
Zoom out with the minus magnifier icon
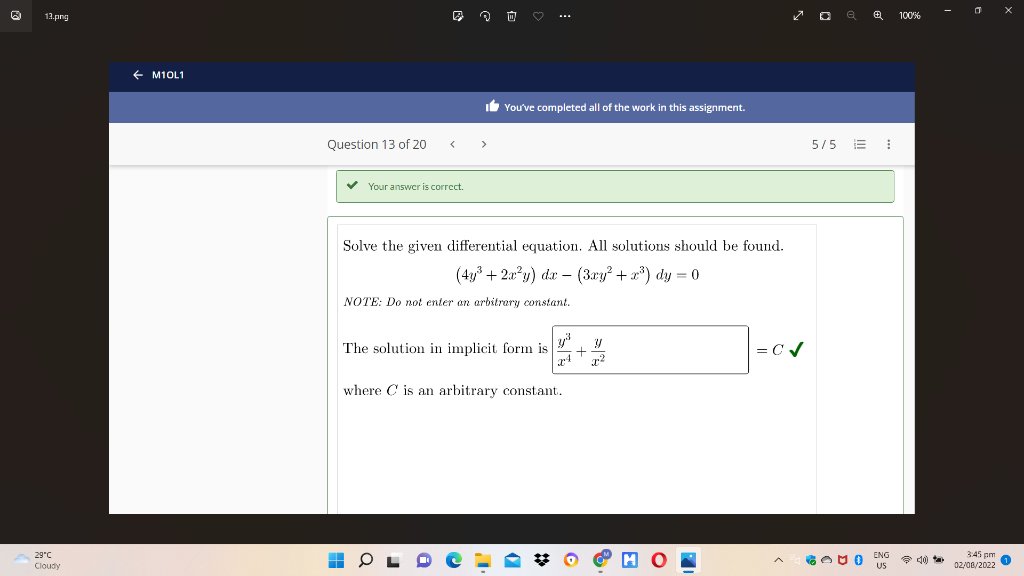coord(852,16)
